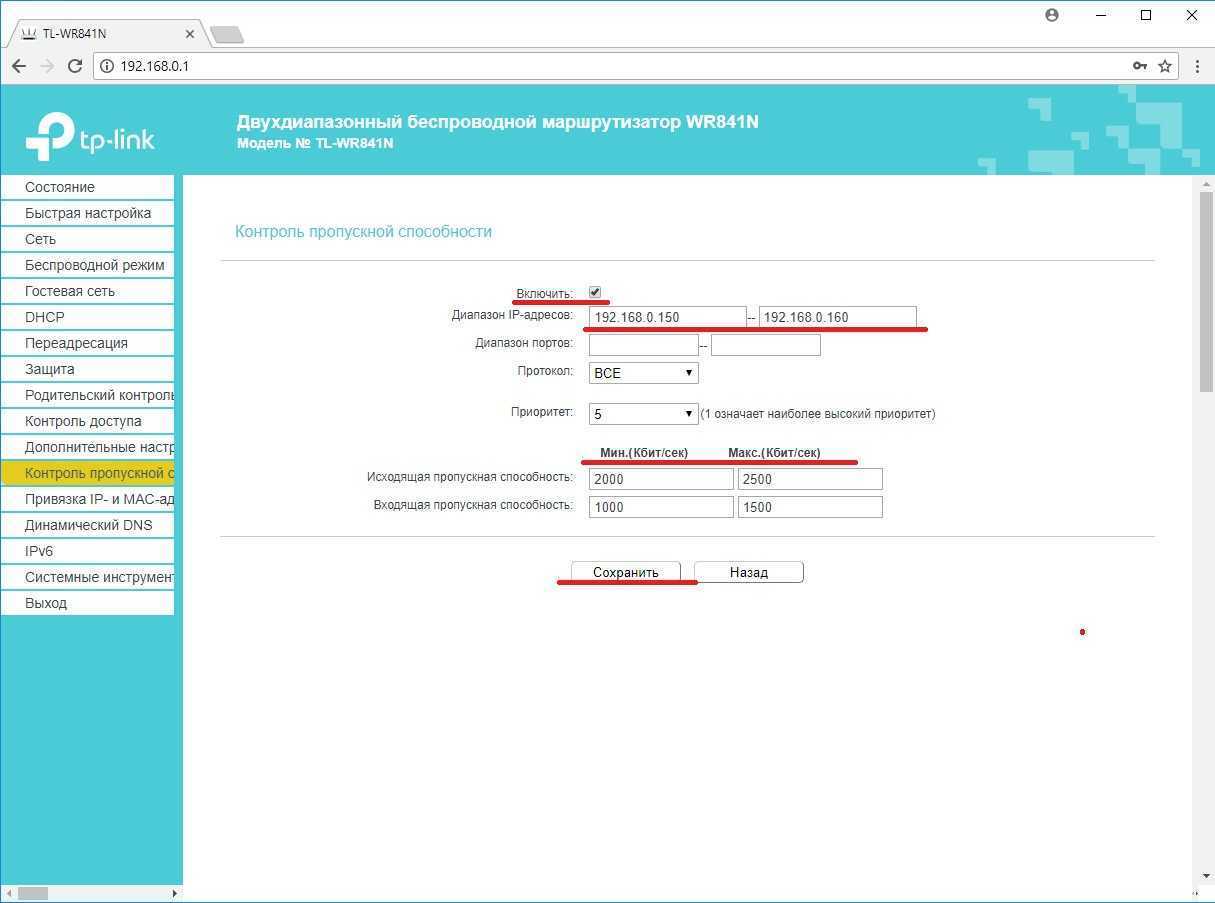
Task: Open saved passwords key icon
Action: tap(1139, 66)
